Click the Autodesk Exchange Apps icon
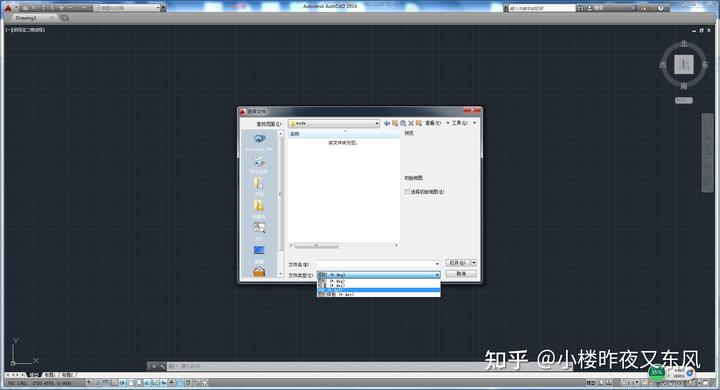720x390 pixels. point(634,8)
